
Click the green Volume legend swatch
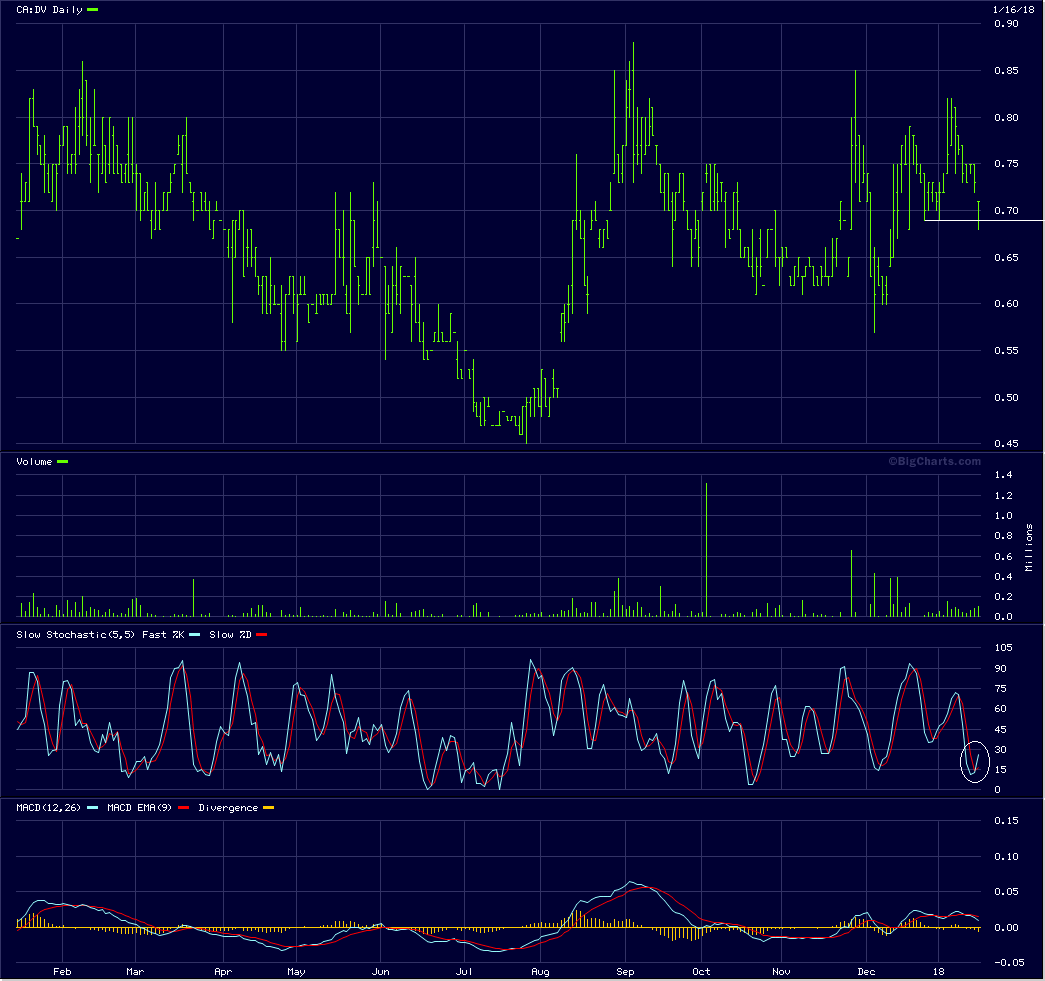point(63,461)
